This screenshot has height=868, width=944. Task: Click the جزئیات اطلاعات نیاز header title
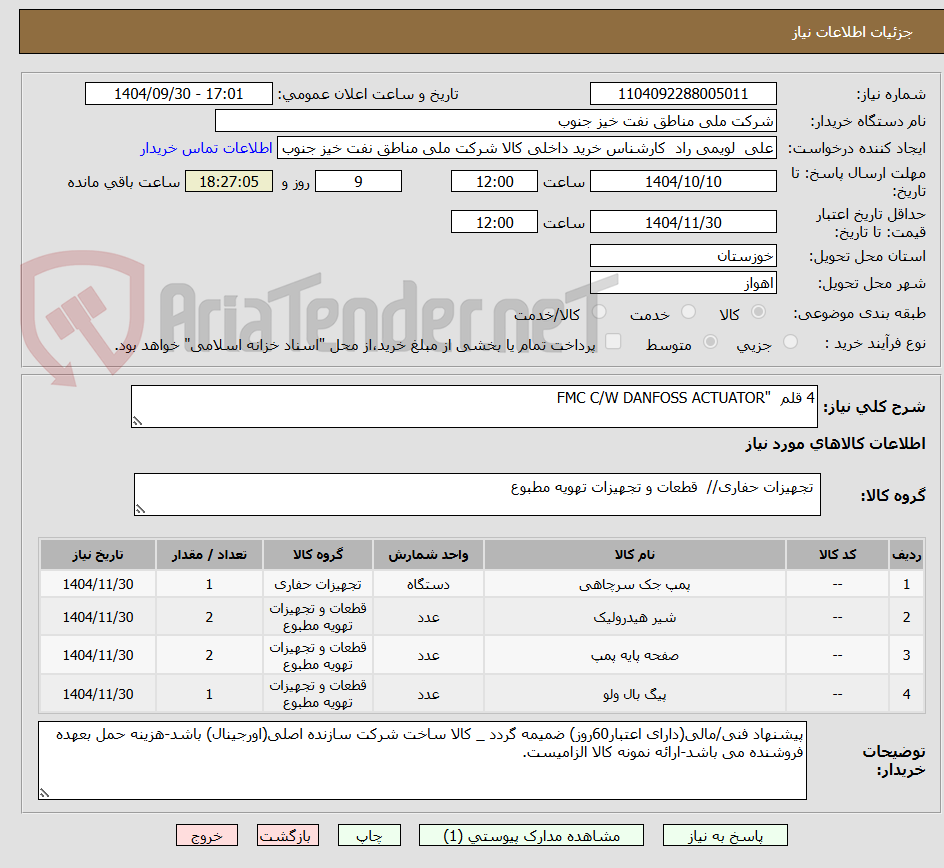click(x=852, y=32)
